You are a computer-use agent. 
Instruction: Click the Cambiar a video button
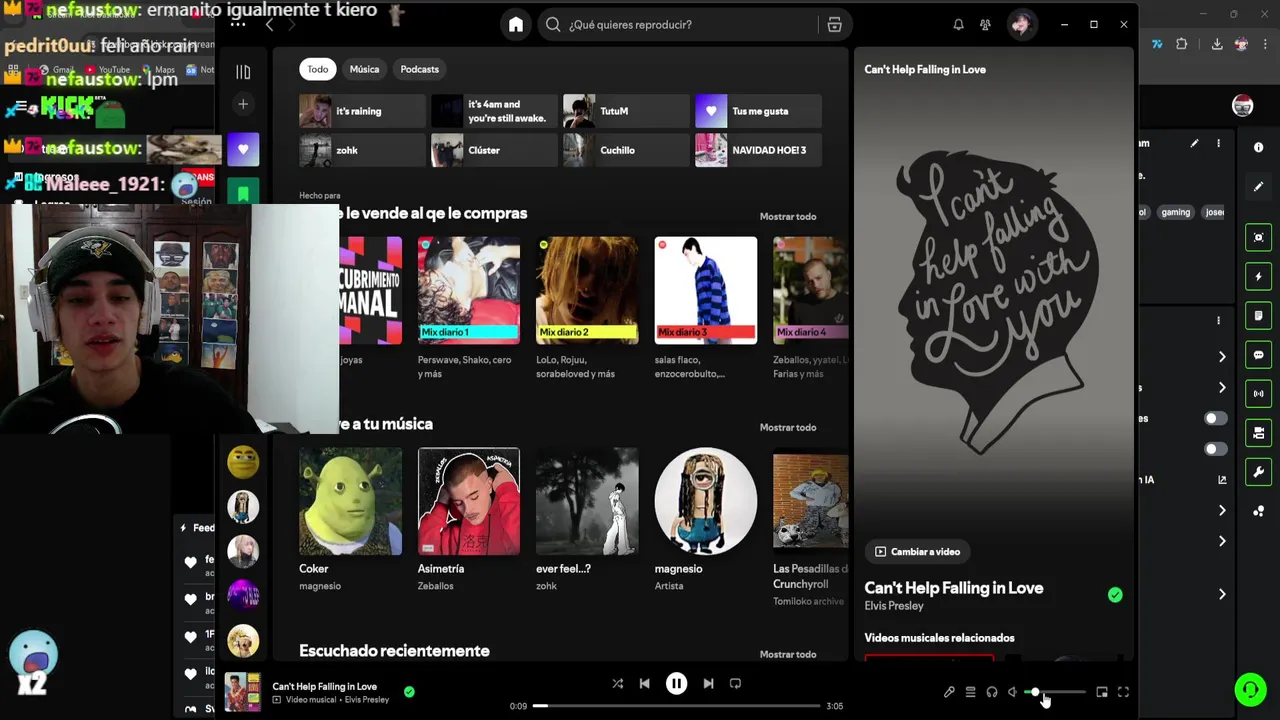coord(917,551)
